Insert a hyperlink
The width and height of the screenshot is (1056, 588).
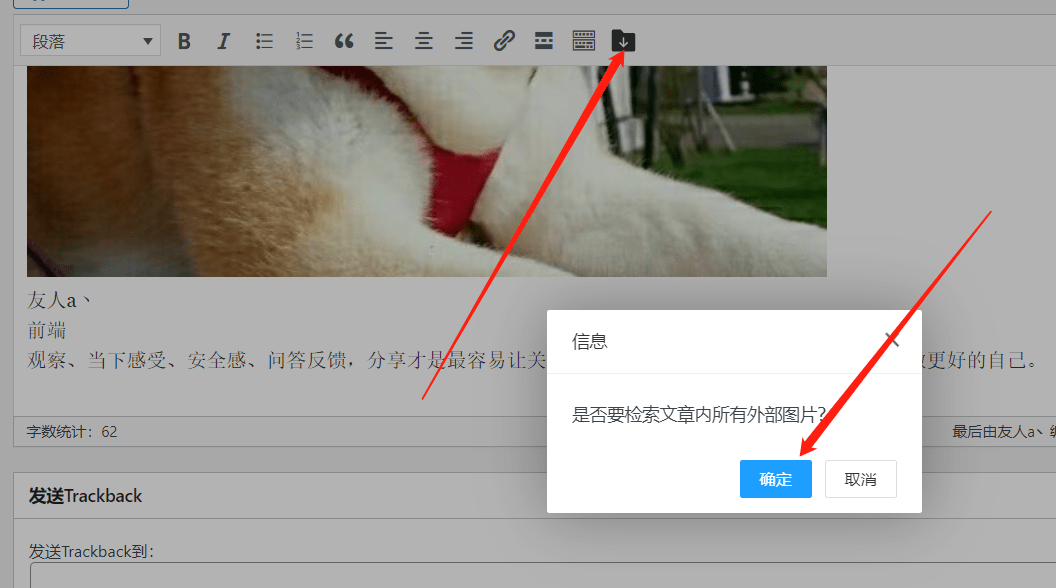pyautogui.click(x=503, y=40)
